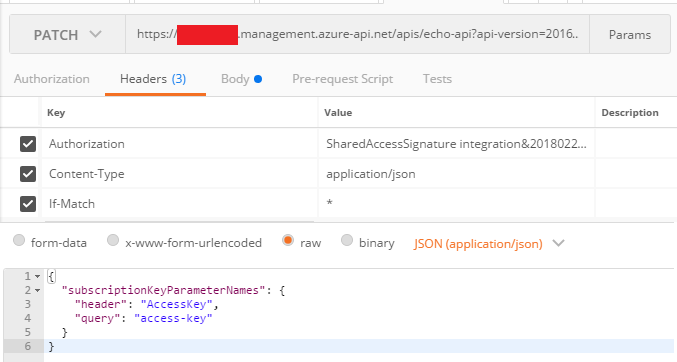Image resolution: width=677 pixels, height=362 pixels.
Task: Click the Authorization key cell
Action: click(180, 144)
